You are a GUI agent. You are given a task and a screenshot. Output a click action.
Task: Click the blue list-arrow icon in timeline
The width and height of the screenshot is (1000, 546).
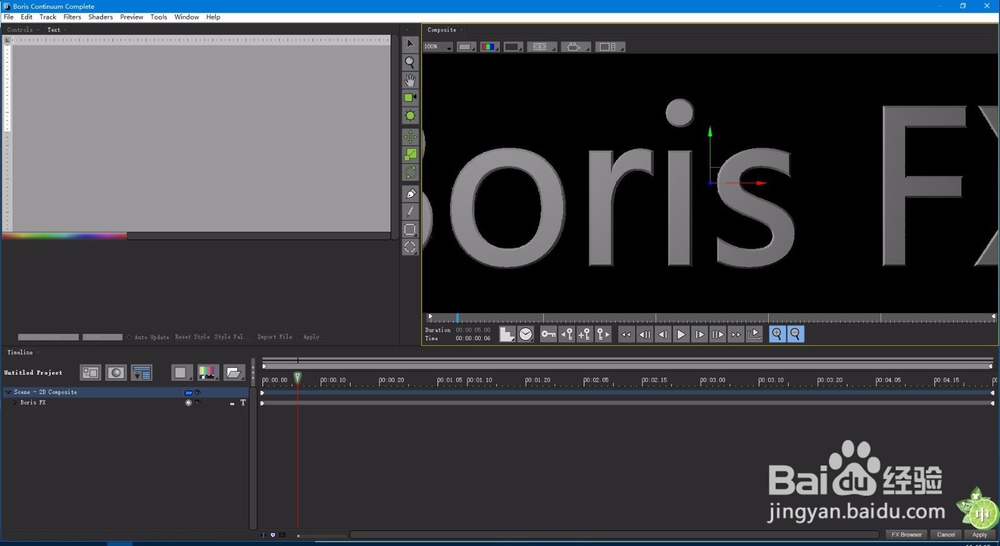tap(141, 373)
